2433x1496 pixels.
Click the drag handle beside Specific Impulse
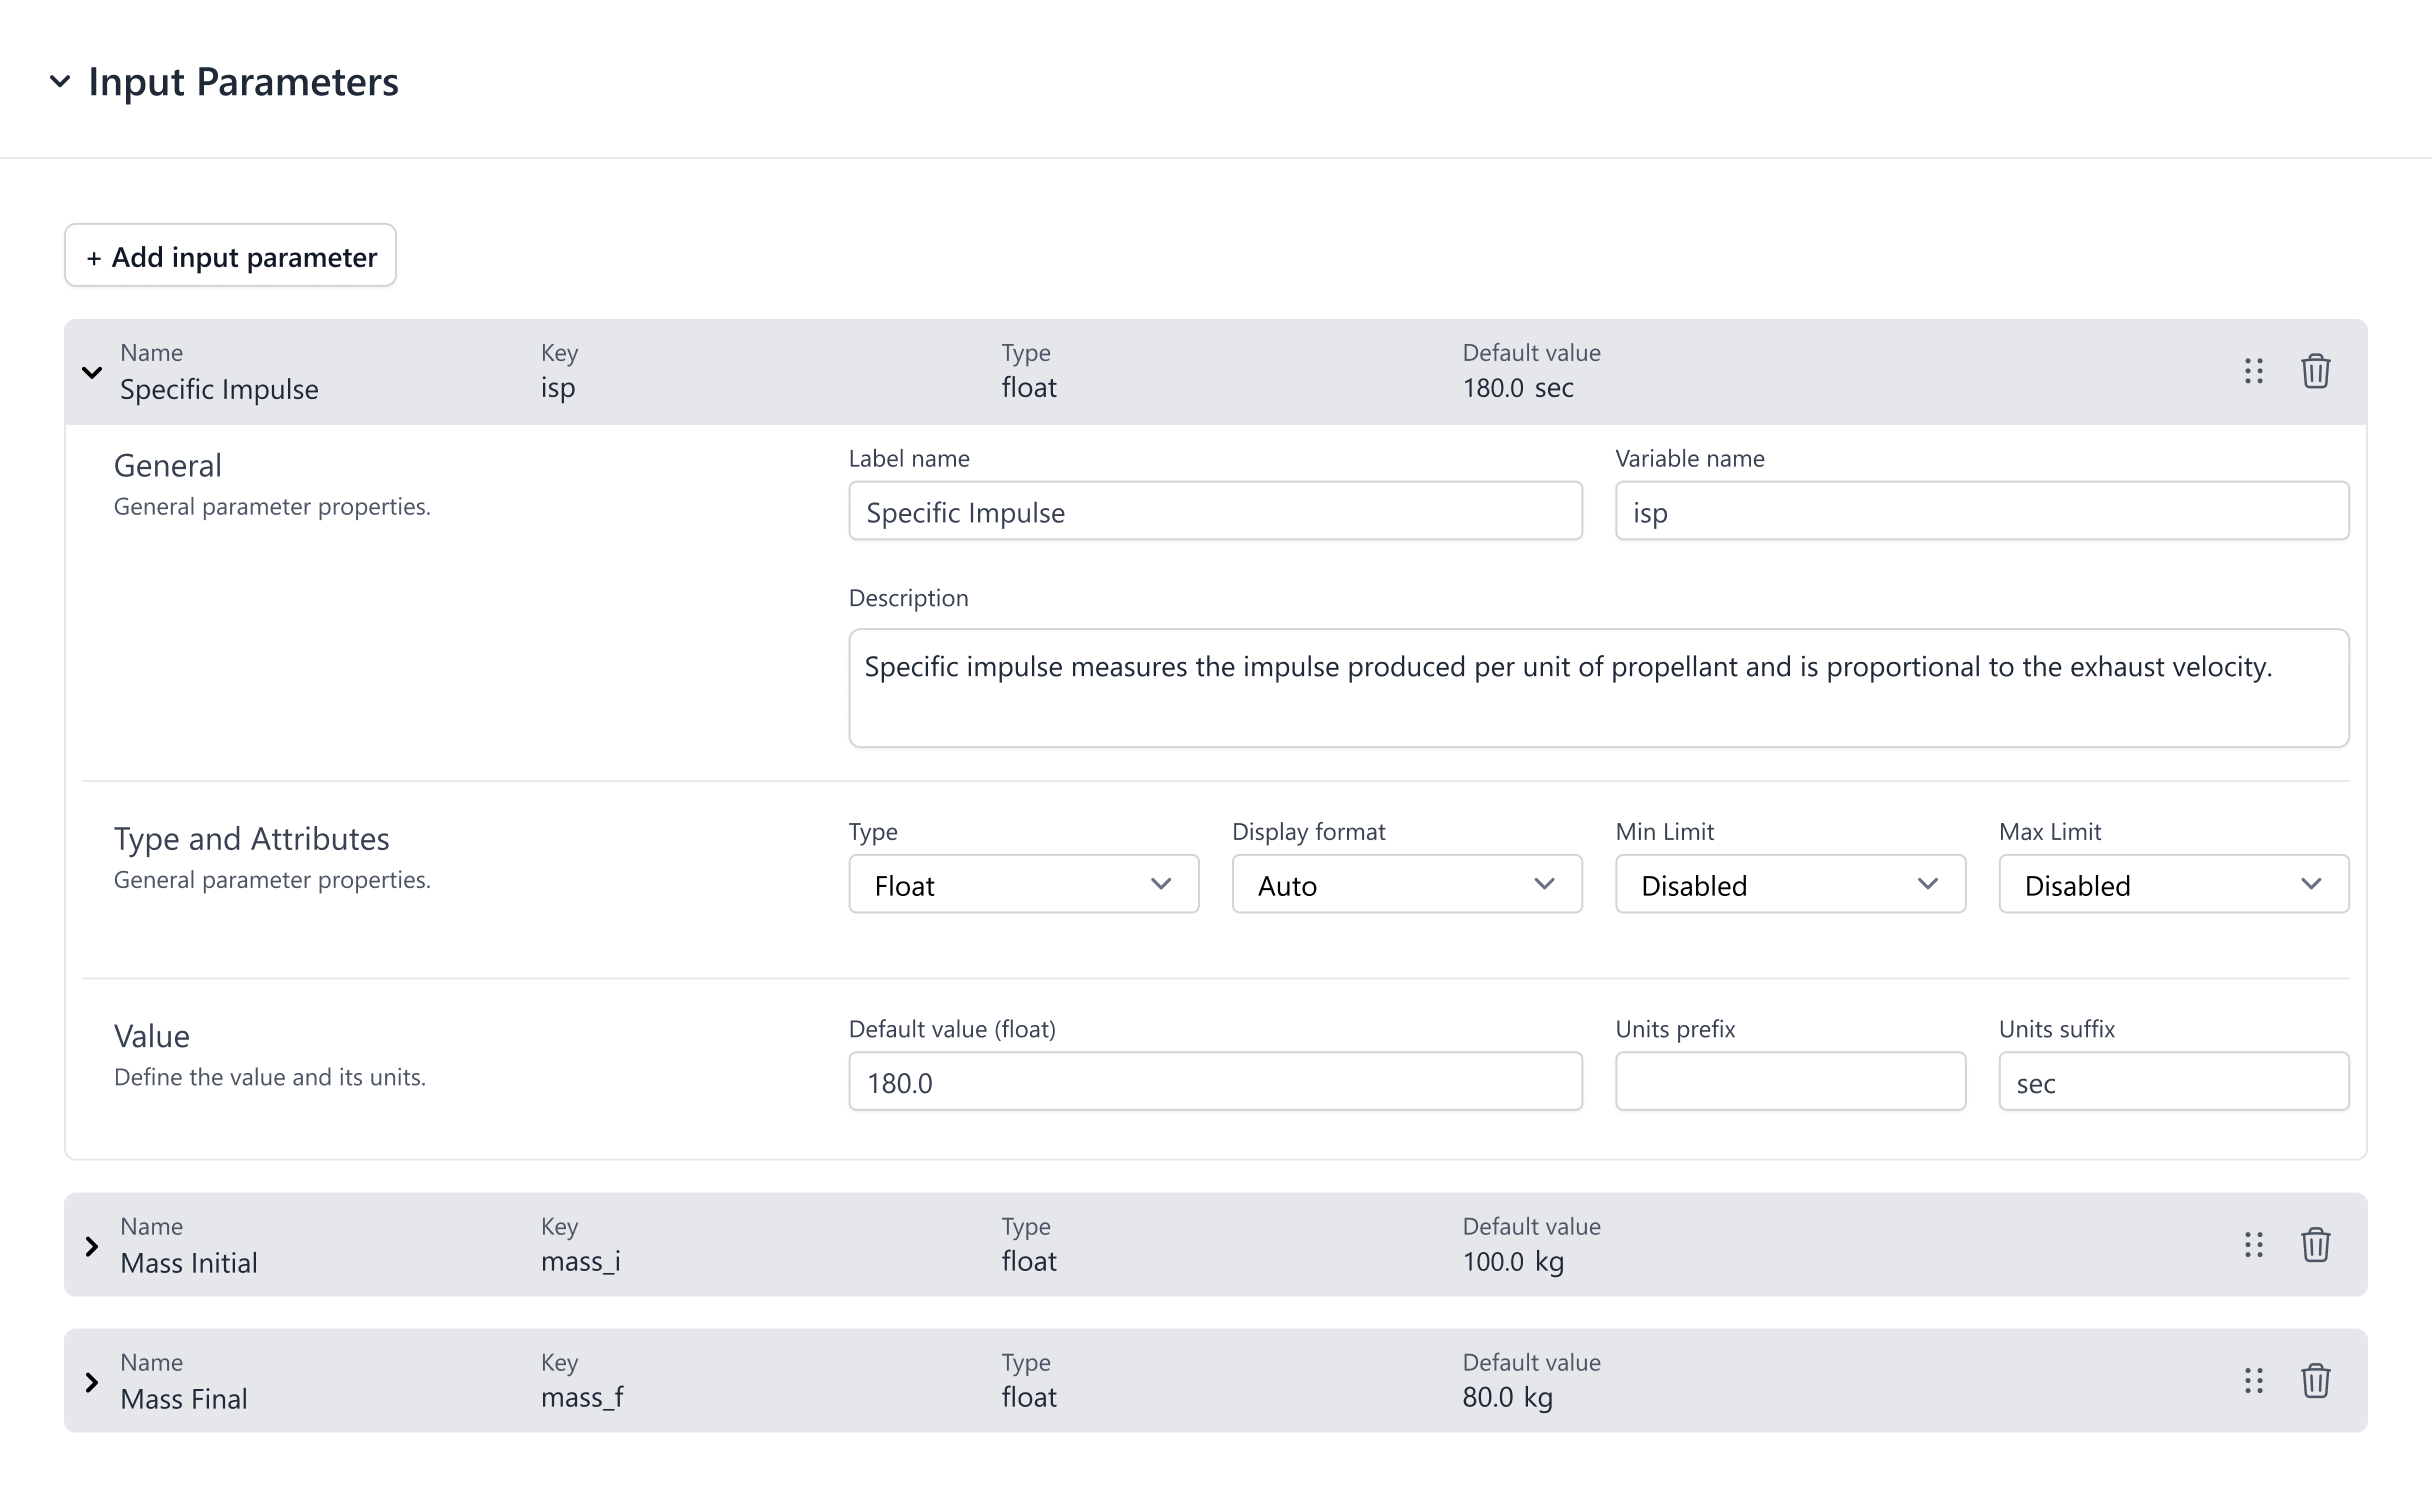[2253, 371]
